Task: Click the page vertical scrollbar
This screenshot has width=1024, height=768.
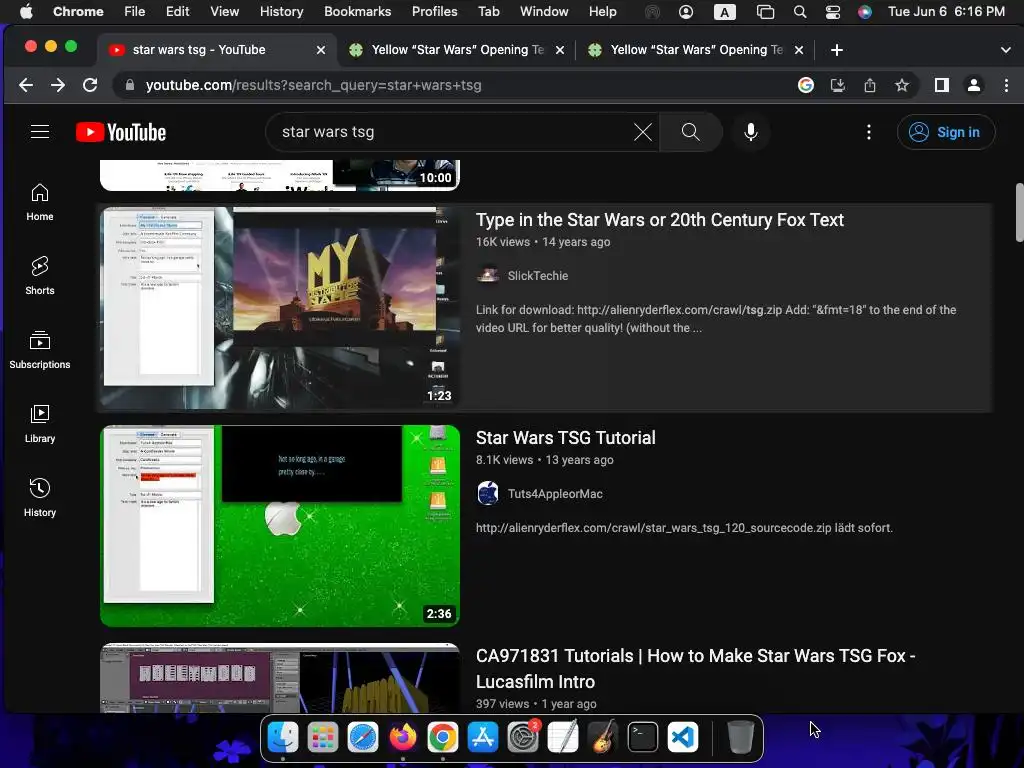Action: 1019,212
